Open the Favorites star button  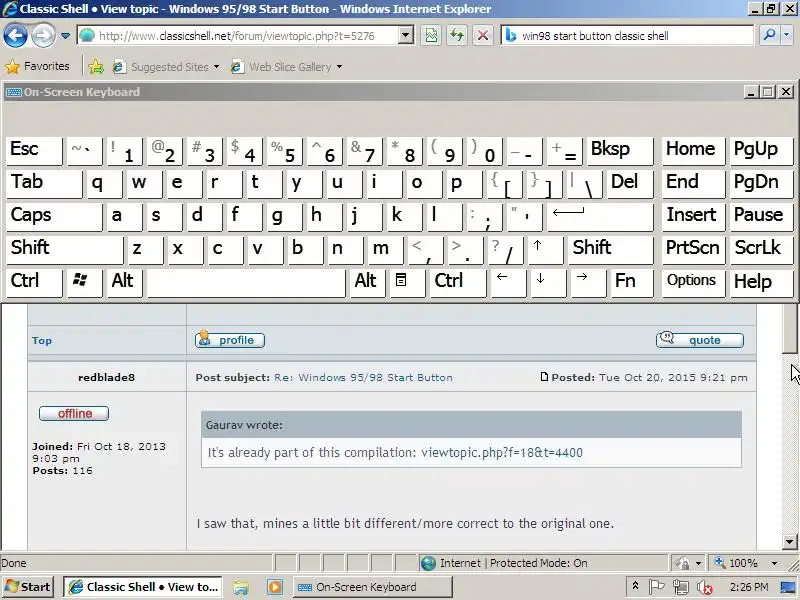[37, 66]
